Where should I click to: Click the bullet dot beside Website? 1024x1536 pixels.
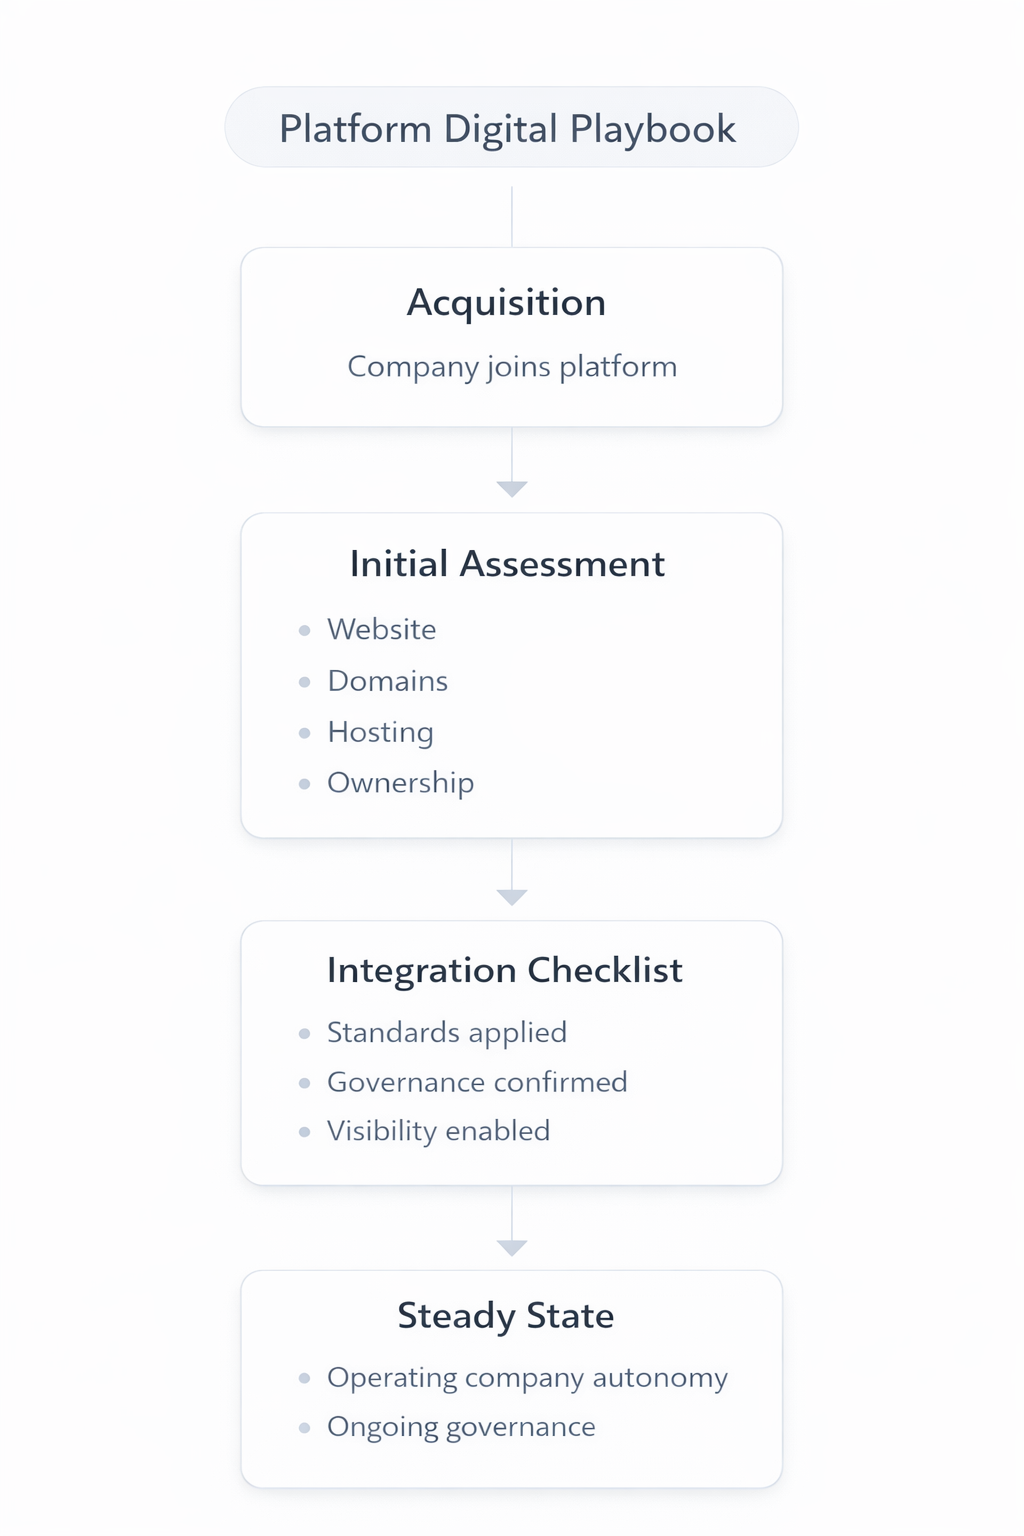pos(305,630)
